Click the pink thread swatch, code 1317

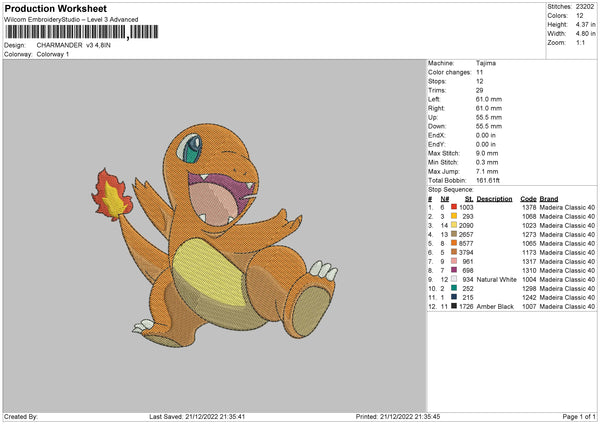pyautogui.click(x=455, y=261)
